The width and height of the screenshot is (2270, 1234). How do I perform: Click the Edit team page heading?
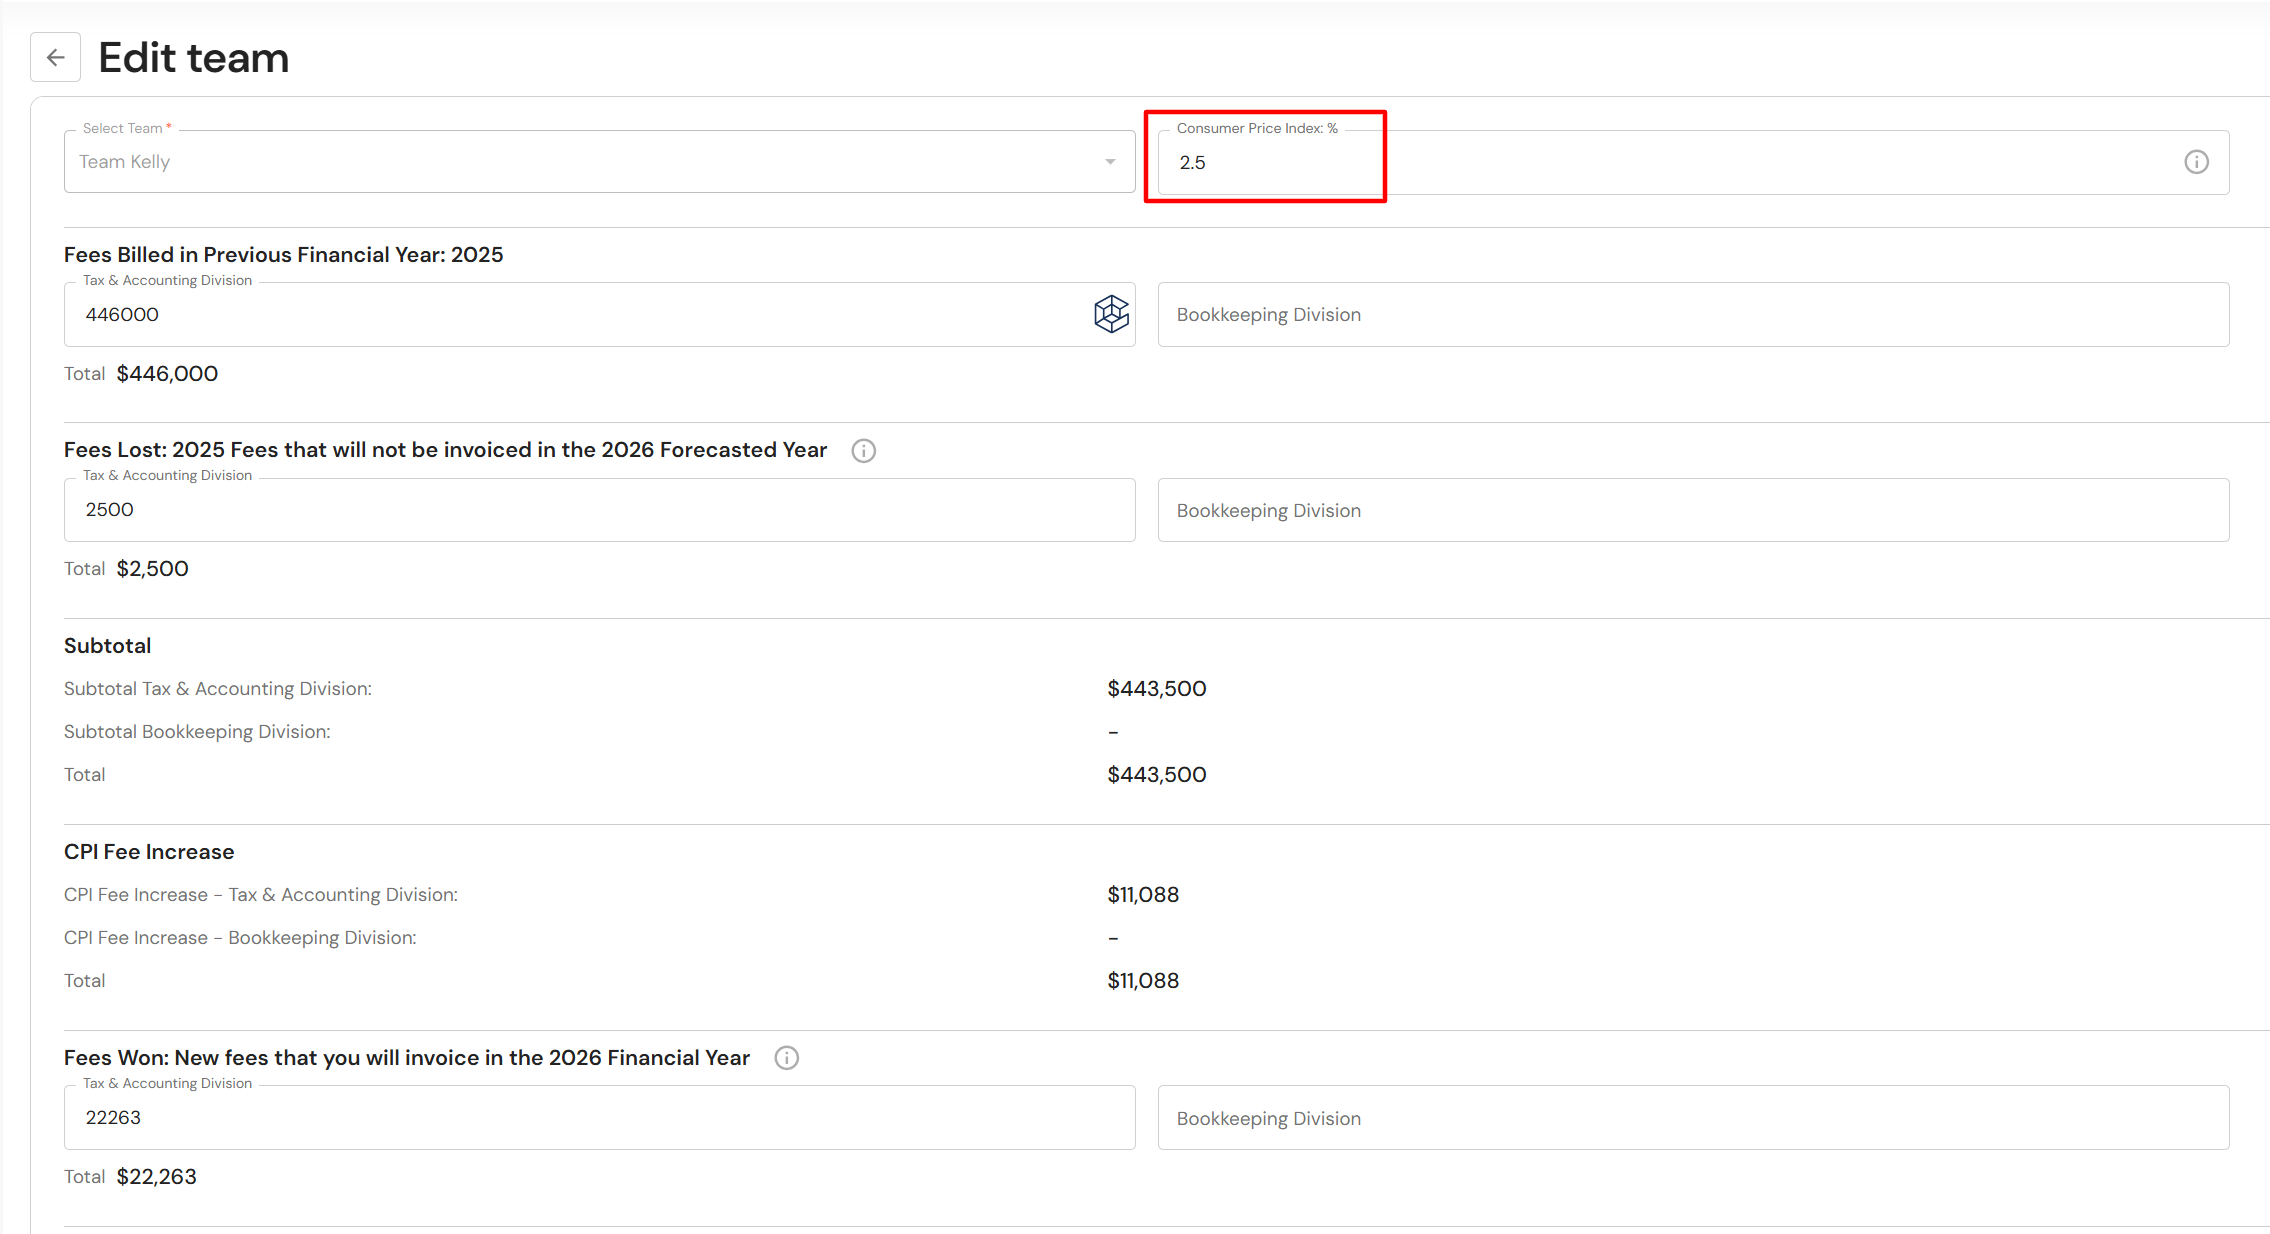click(194, 58)
